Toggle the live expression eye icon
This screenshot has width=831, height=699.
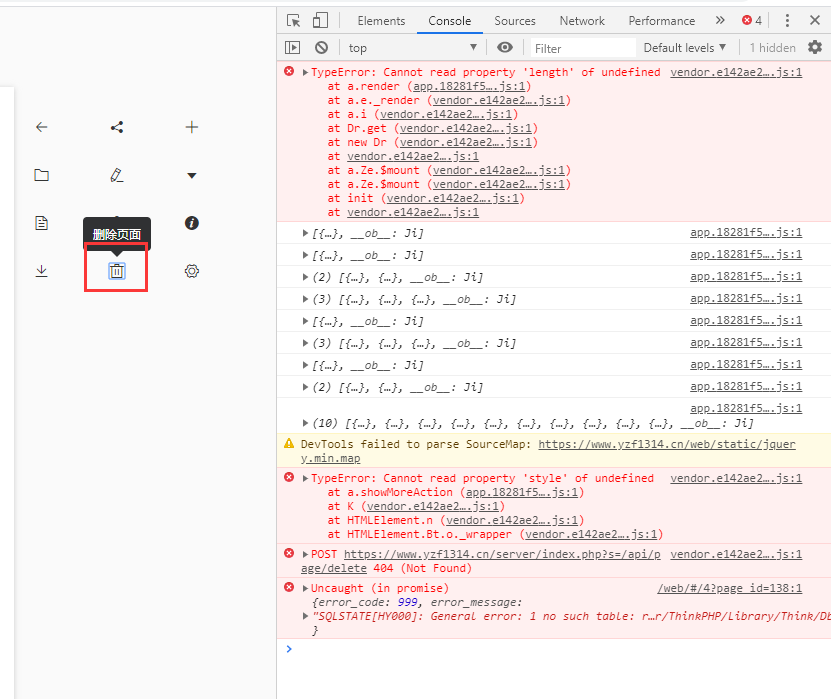(505, 47)
